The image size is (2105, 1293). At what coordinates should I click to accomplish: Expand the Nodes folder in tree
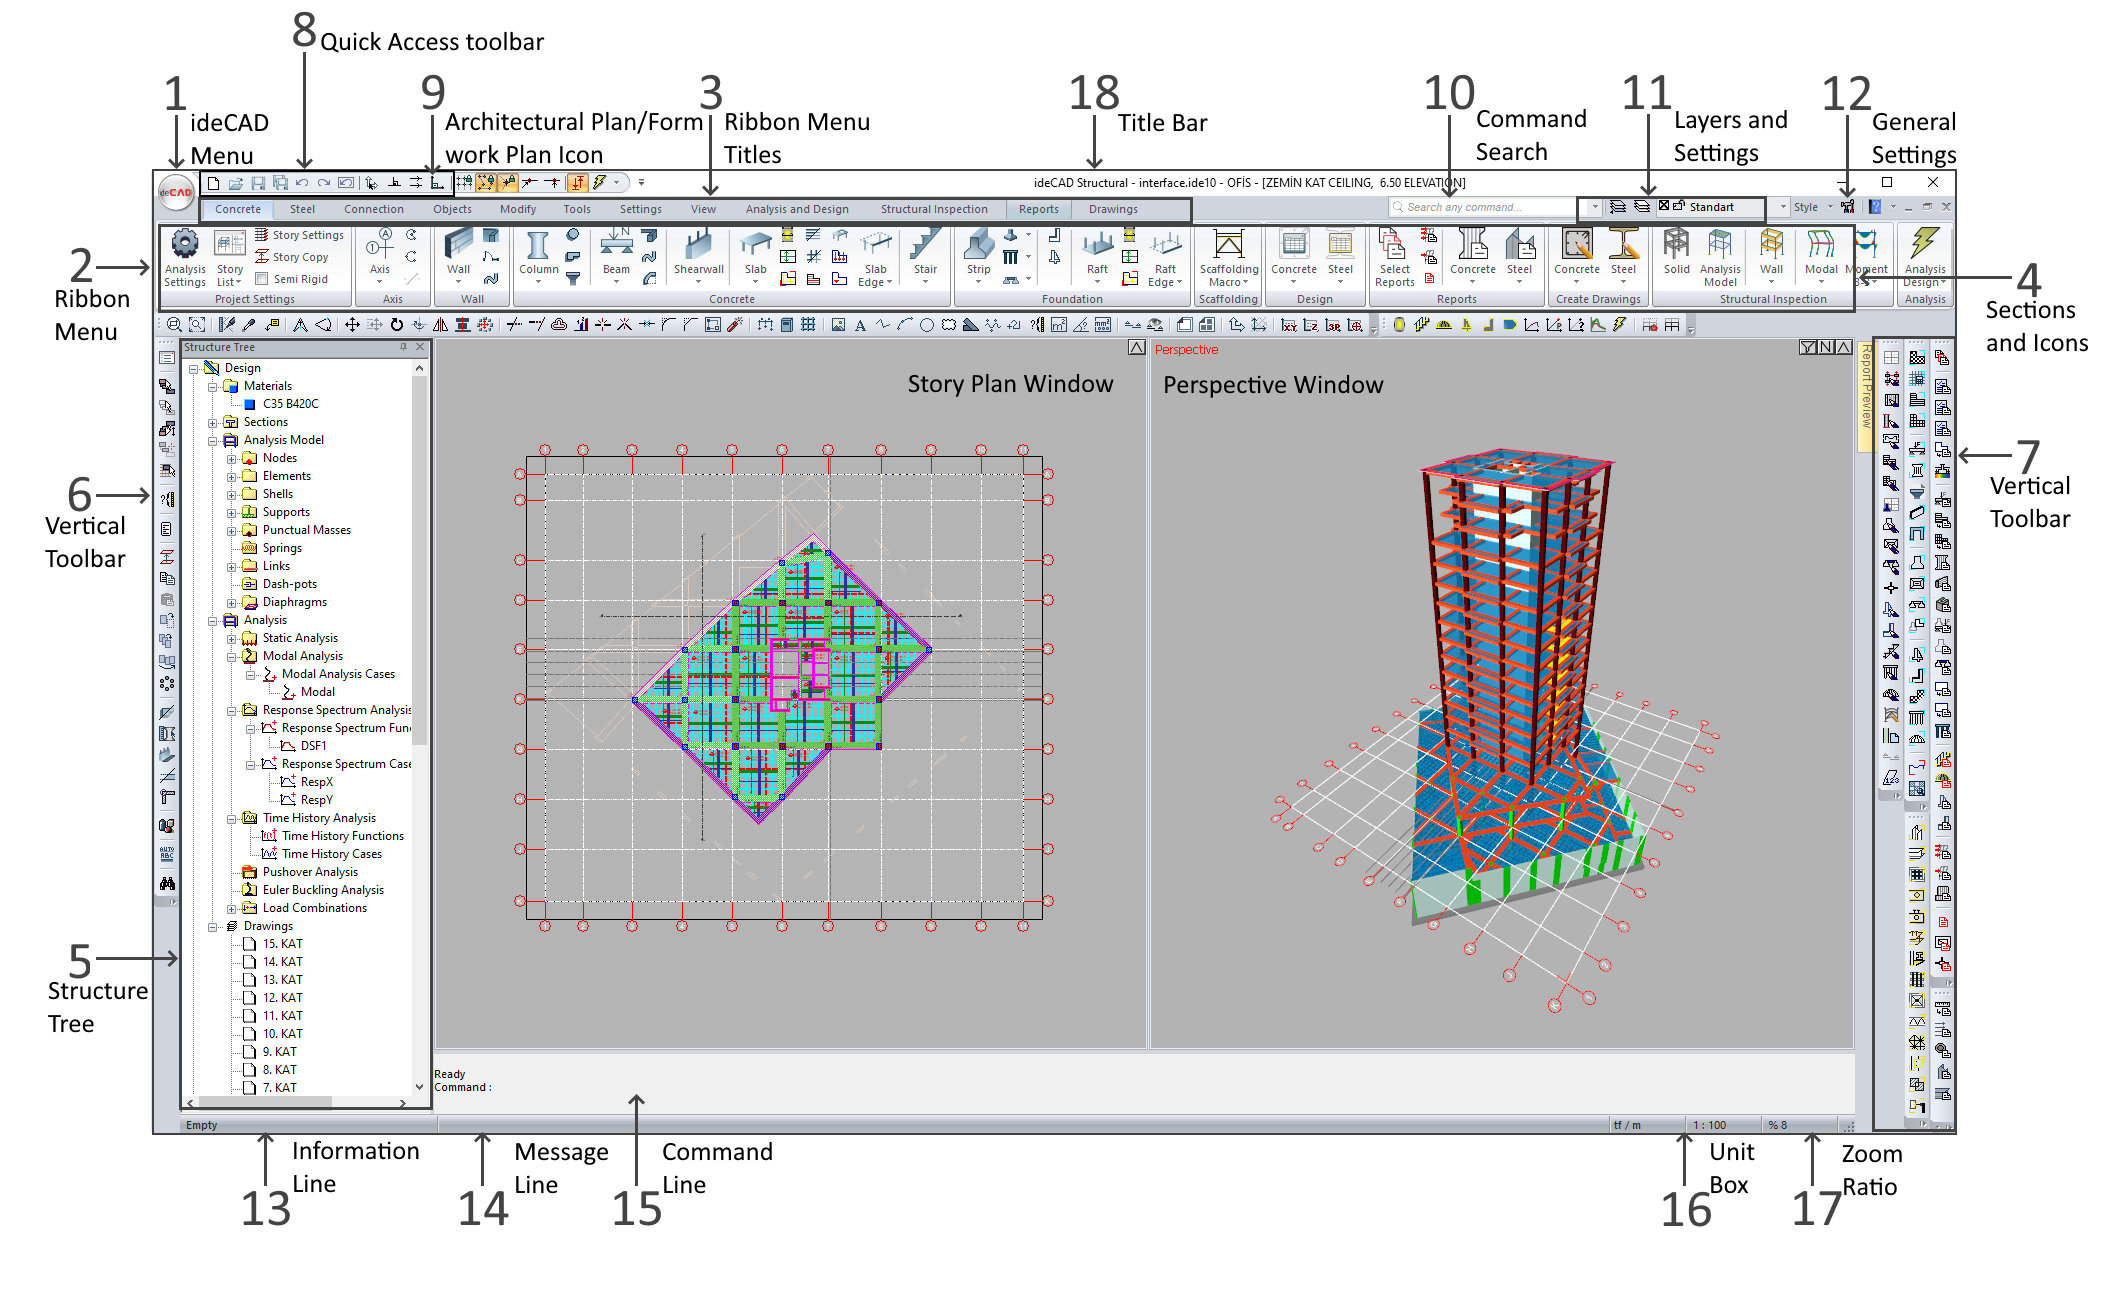pos(232,458)
